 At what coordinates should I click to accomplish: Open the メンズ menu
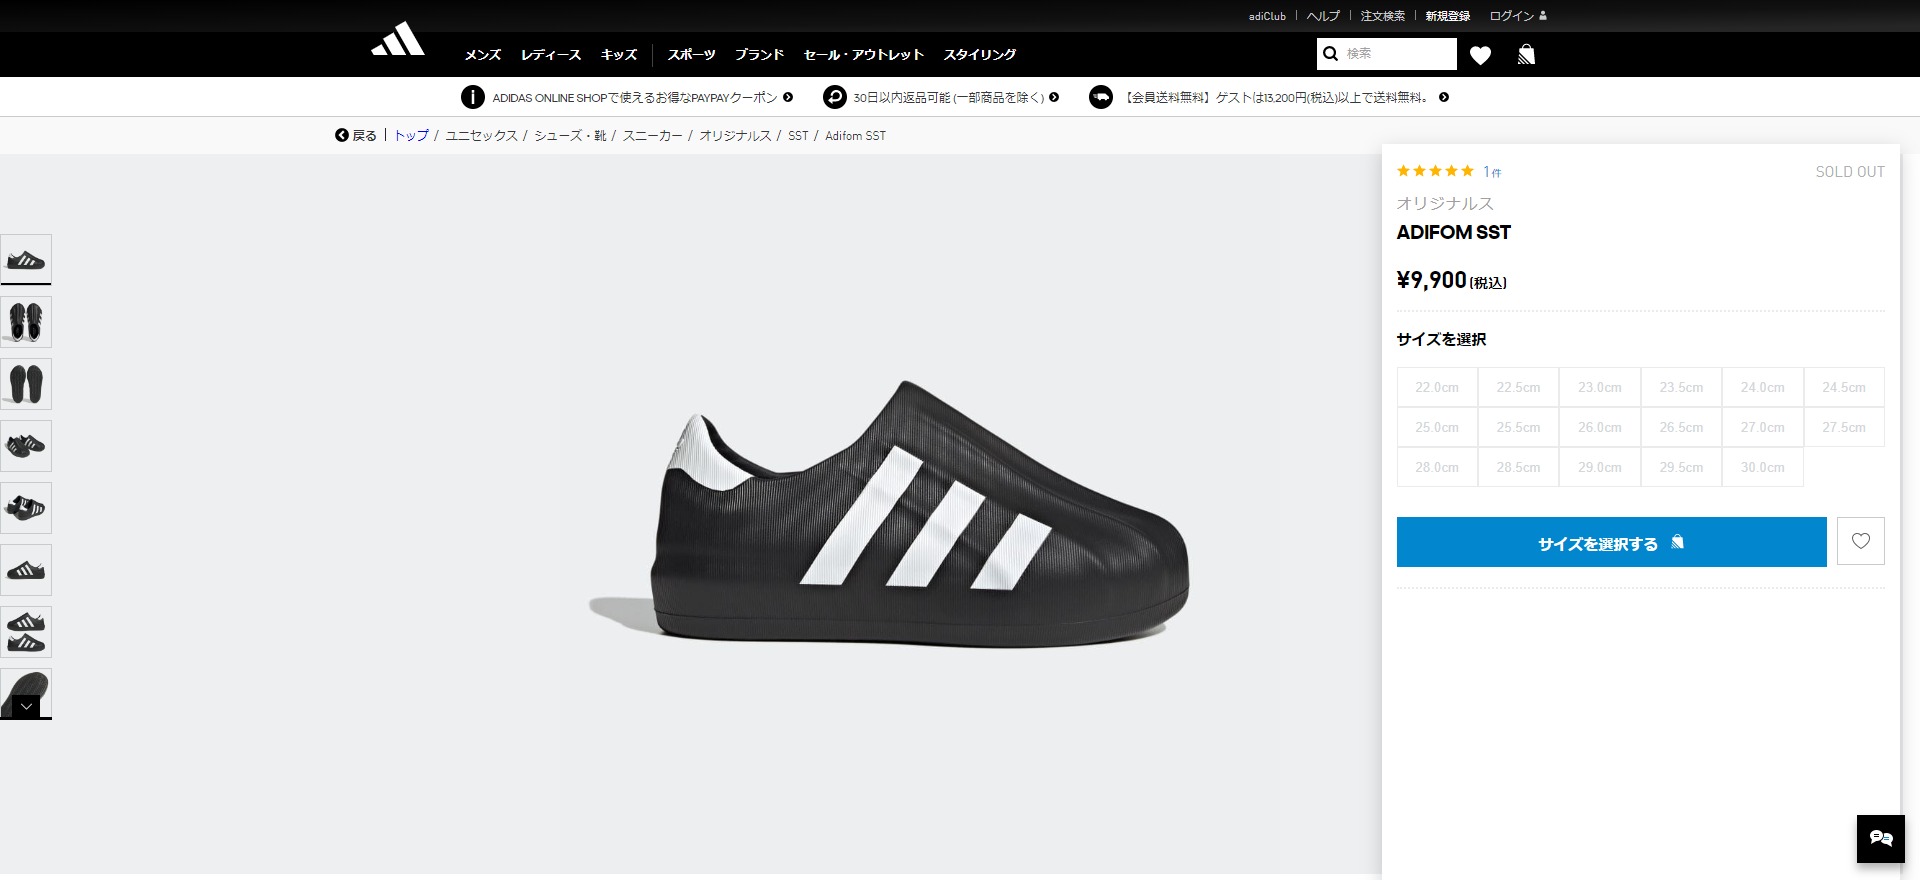[x=483, y=55]
